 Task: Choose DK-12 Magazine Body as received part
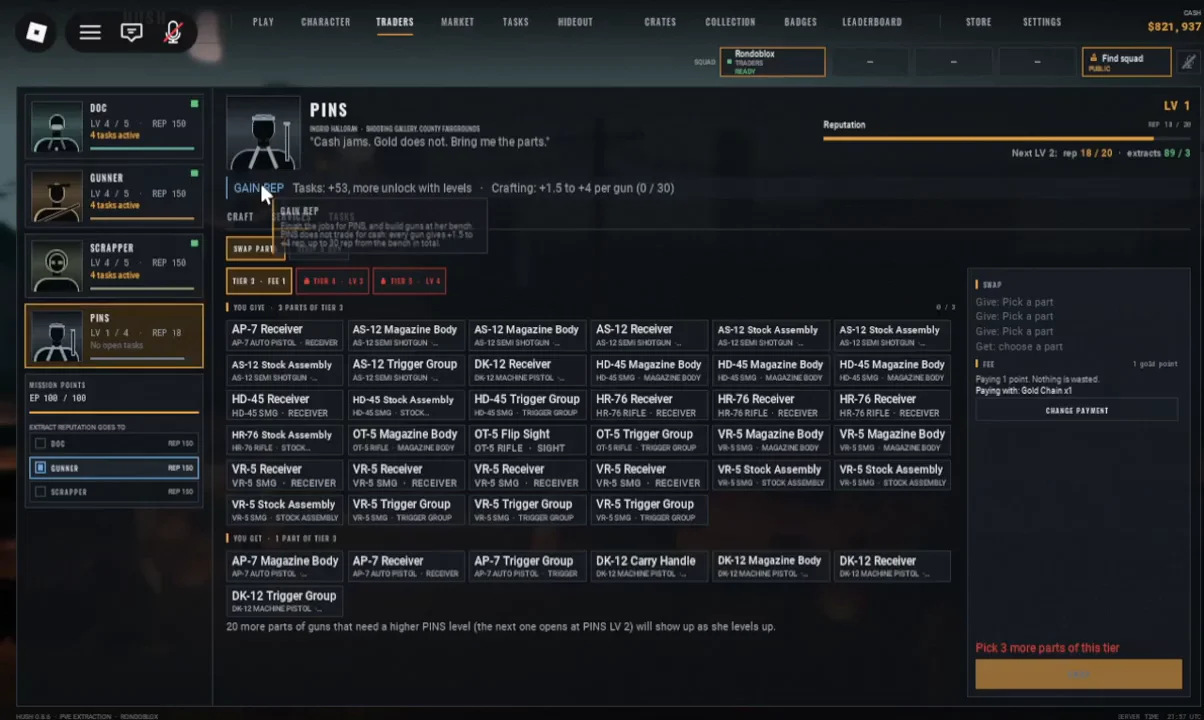tap(771, 566)
